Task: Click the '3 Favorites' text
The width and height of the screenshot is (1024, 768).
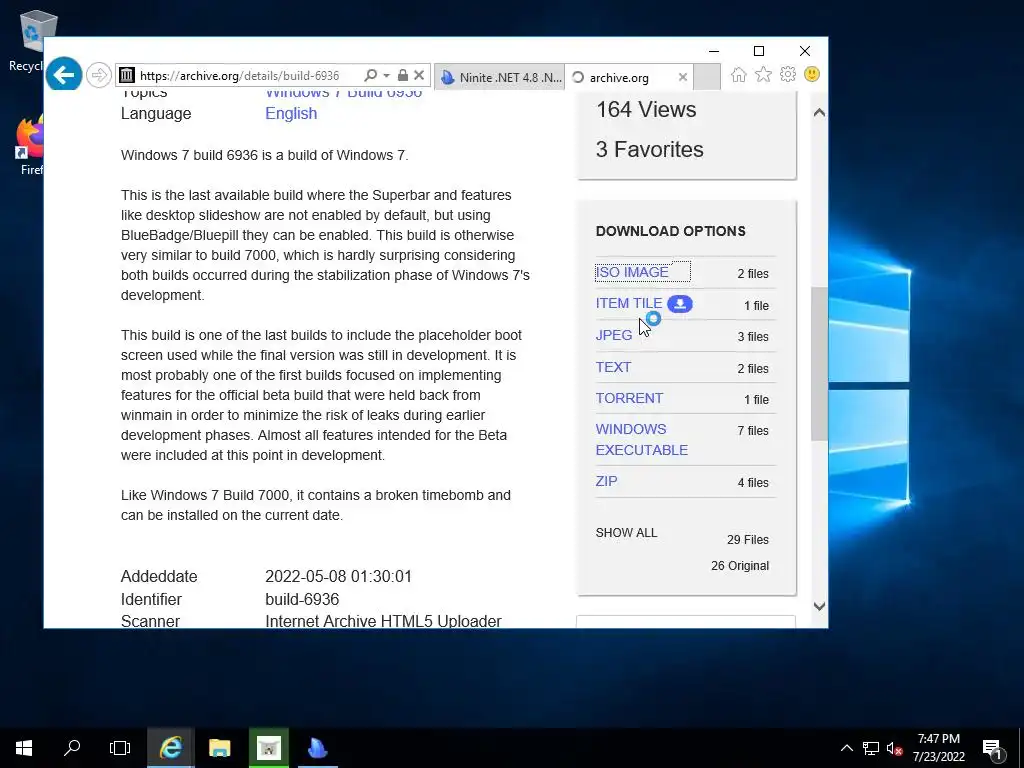Action: click(x=649, y=149)
